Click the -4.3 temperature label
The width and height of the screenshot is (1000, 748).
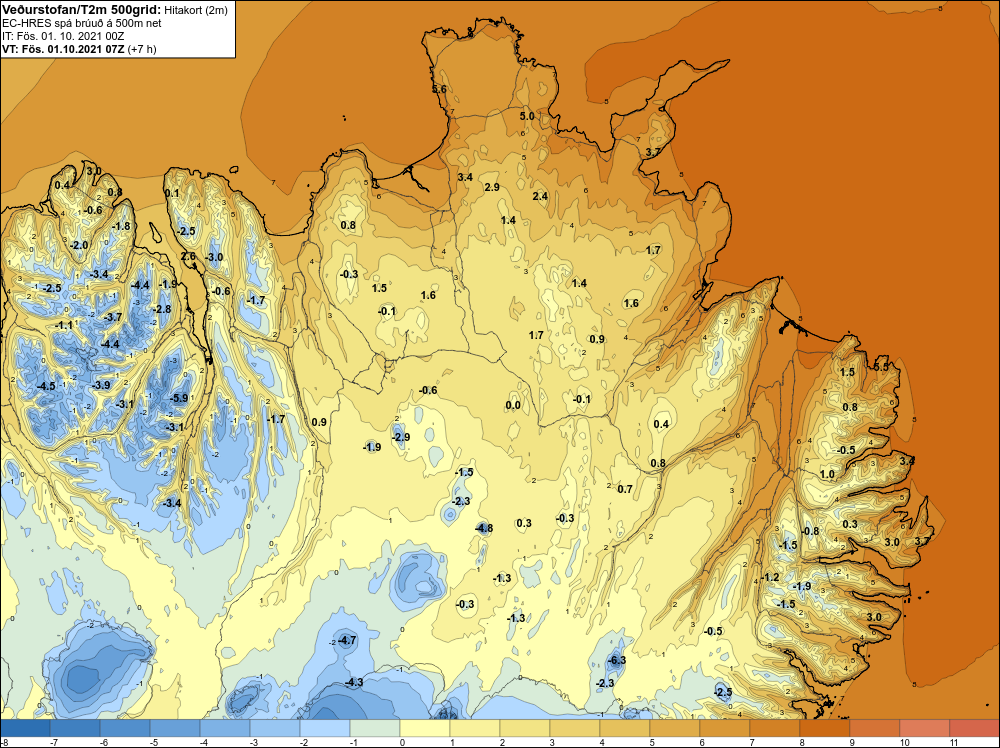click(x=354, y=682)
